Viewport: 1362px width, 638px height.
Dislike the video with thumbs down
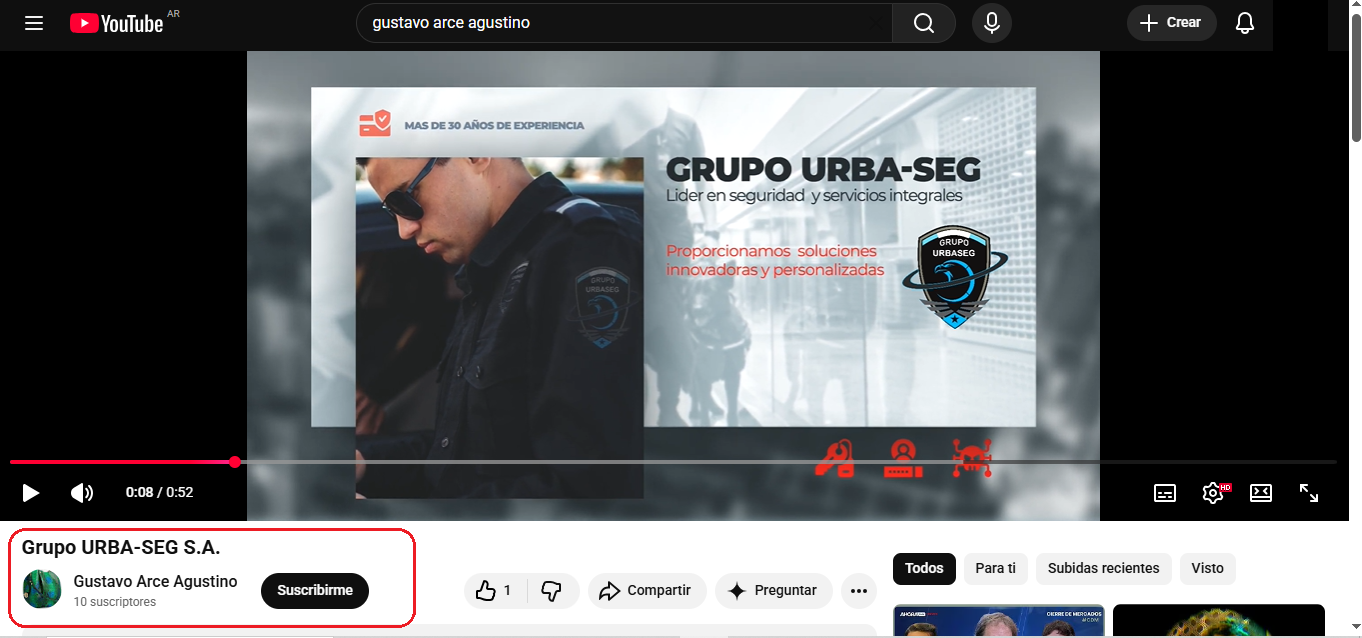pos(551,591)
